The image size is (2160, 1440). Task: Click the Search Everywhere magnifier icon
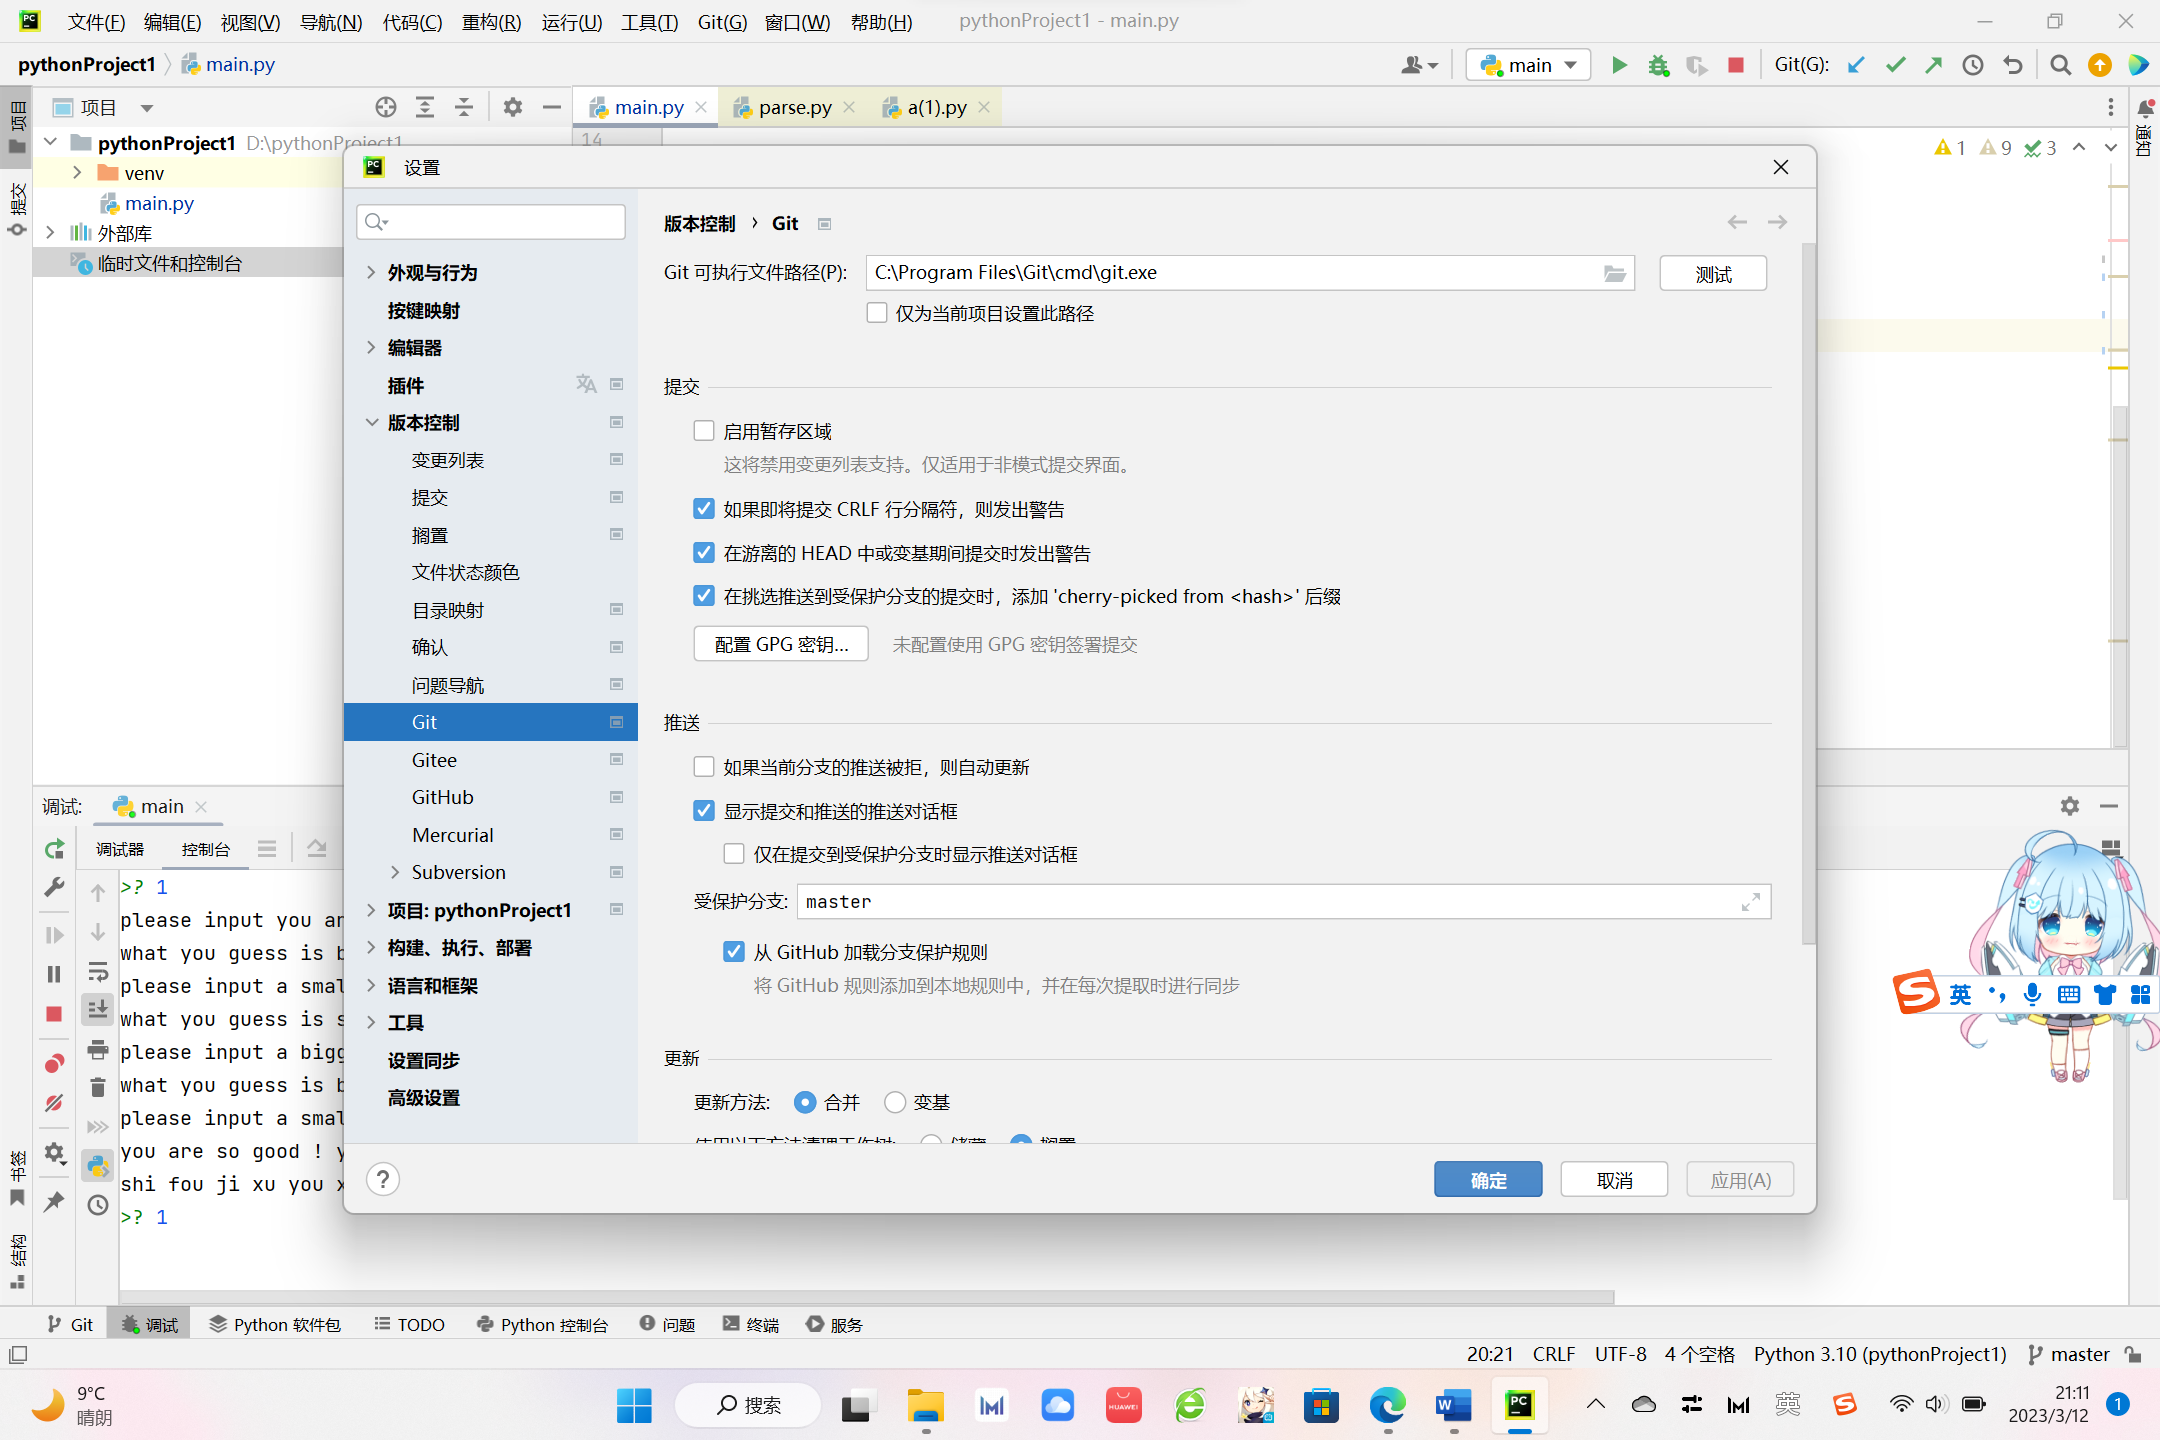coord(2060,65)
